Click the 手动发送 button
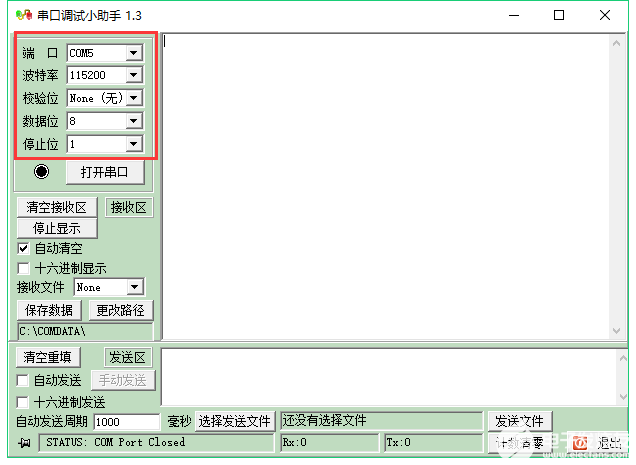The image size is (636, 465). pos(122,381)
